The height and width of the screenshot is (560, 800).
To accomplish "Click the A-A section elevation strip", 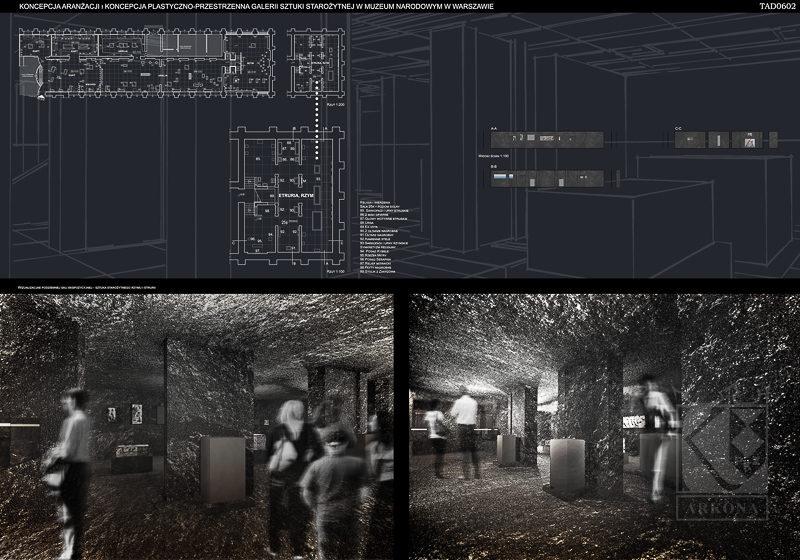I will 547,139.
